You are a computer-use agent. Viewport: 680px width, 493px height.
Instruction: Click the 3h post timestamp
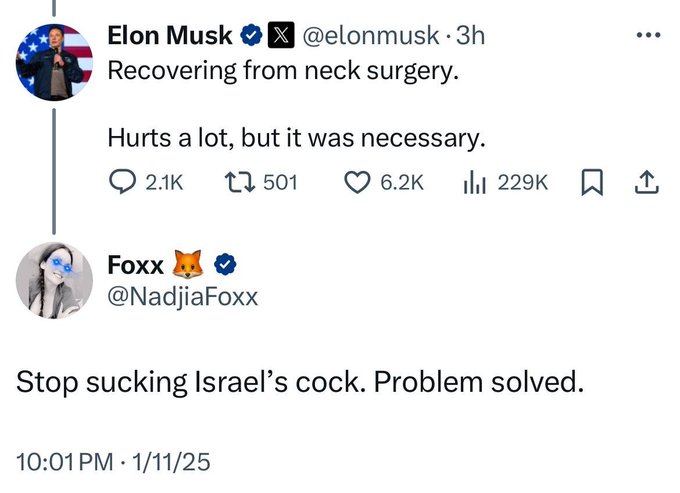[469, 37]
